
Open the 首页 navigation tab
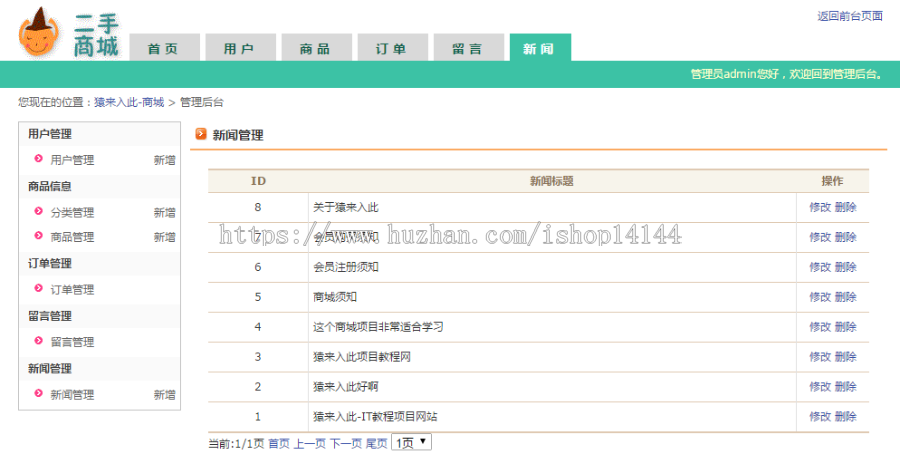(x=164, y=48)
